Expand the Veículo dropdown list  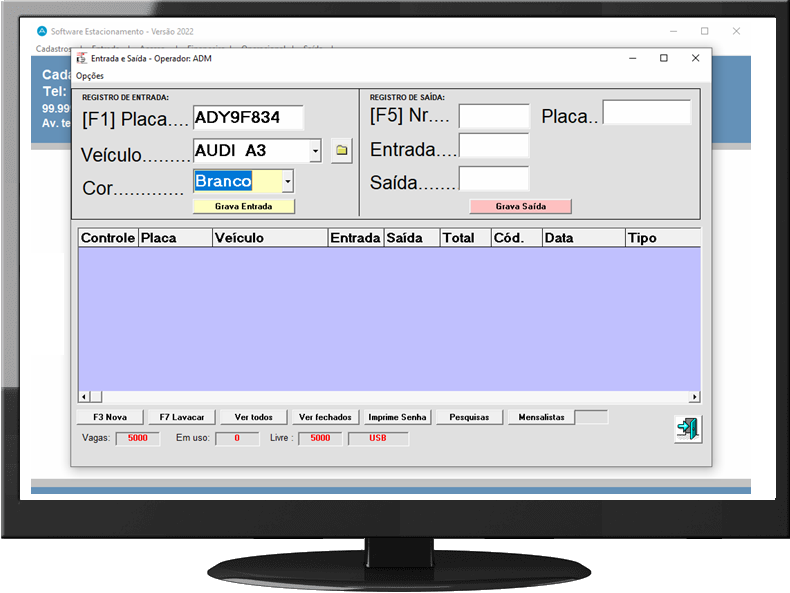(x=315, y=151)
